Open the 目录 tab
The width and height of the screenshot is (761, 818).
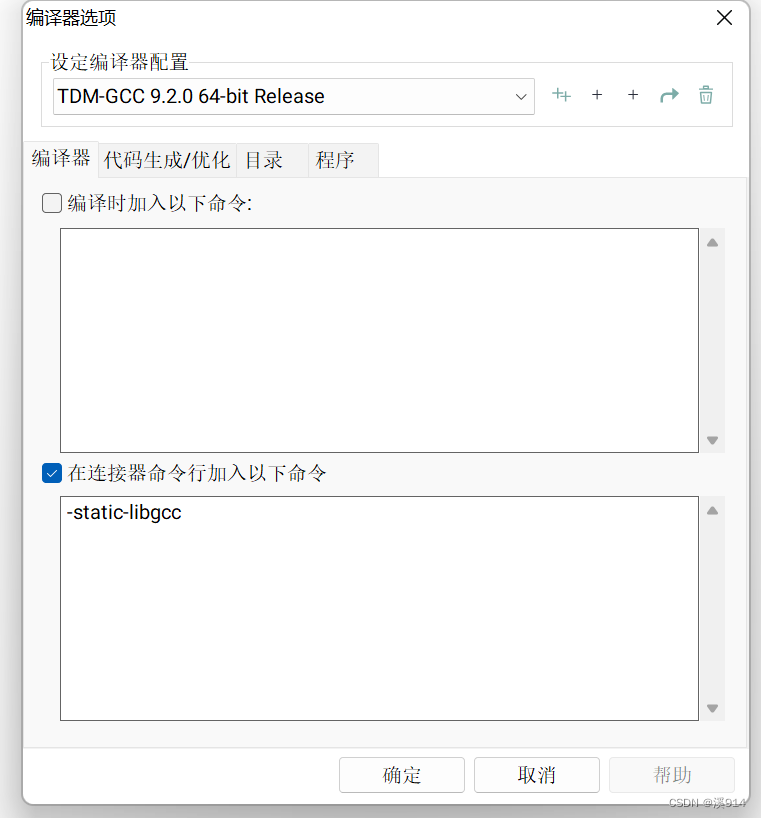click(x=272, y=160)
